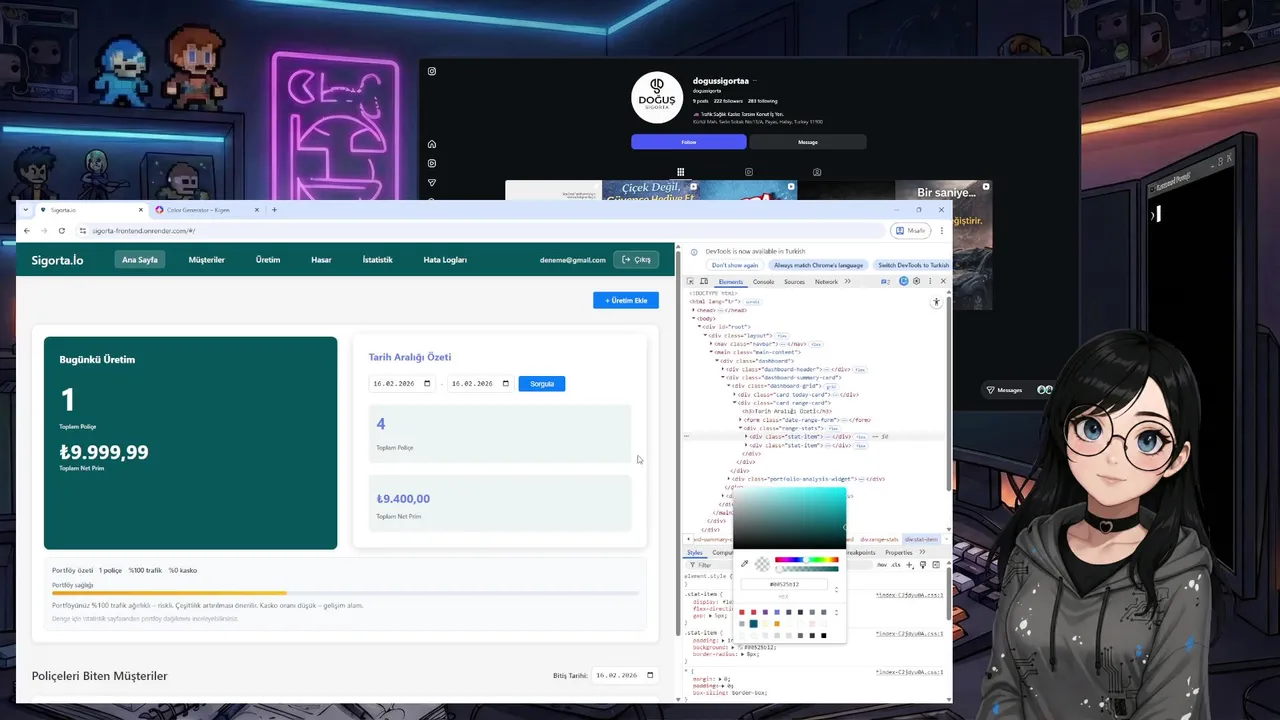
Task: Click Always match Chrome's language
Action: pyautogui.click(x=818, y=265)
